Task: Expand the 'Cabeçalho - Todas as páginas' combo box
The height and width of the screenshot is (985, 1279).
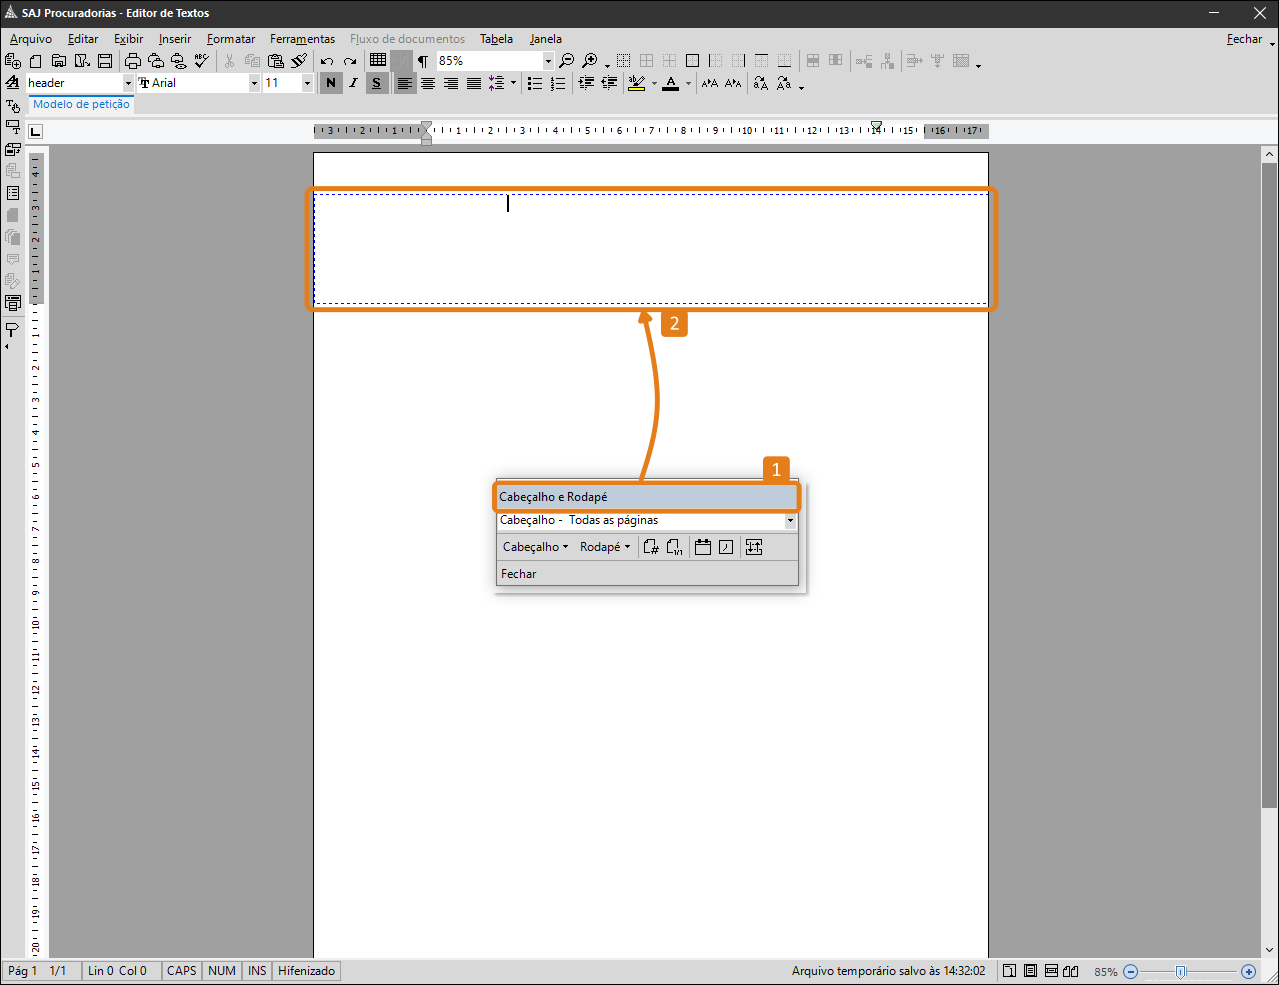Action: click(x=790, y=520)
